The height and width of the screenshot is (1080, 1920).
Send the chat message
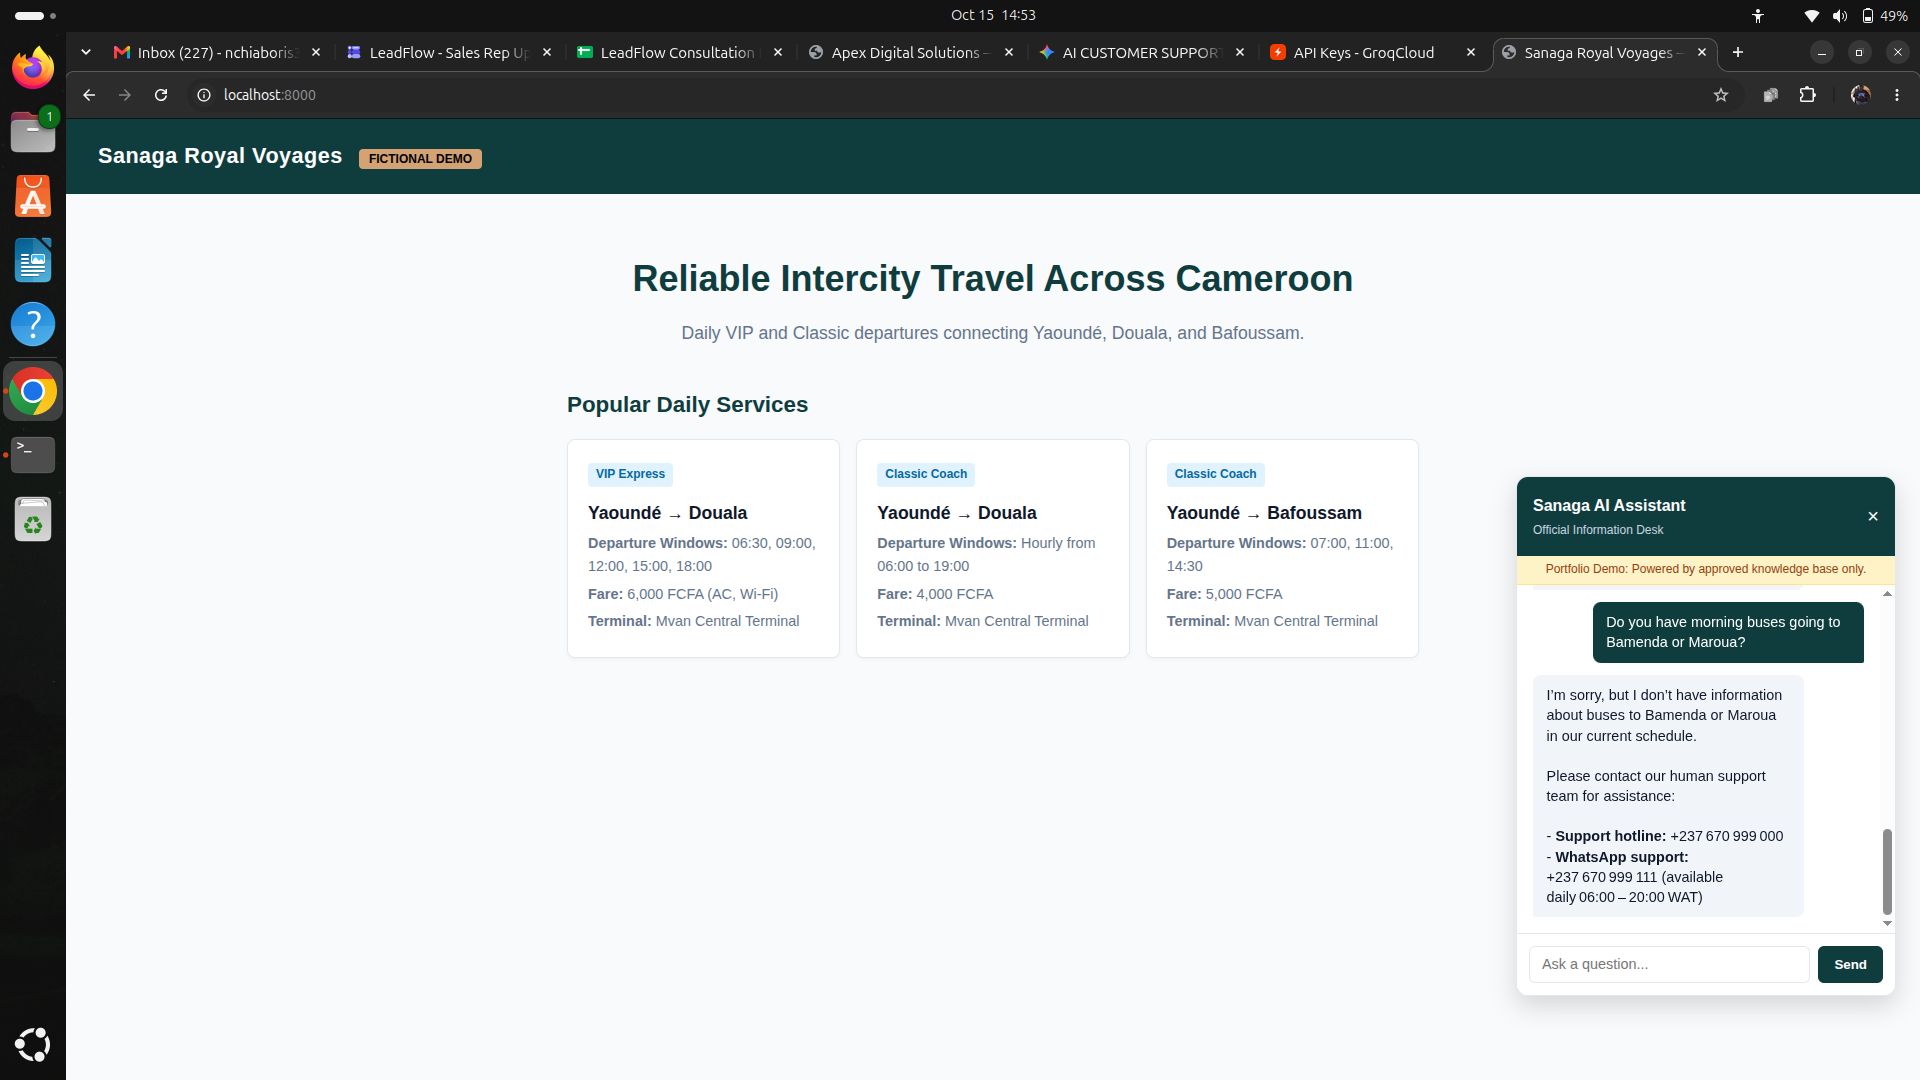point(1850,964)
